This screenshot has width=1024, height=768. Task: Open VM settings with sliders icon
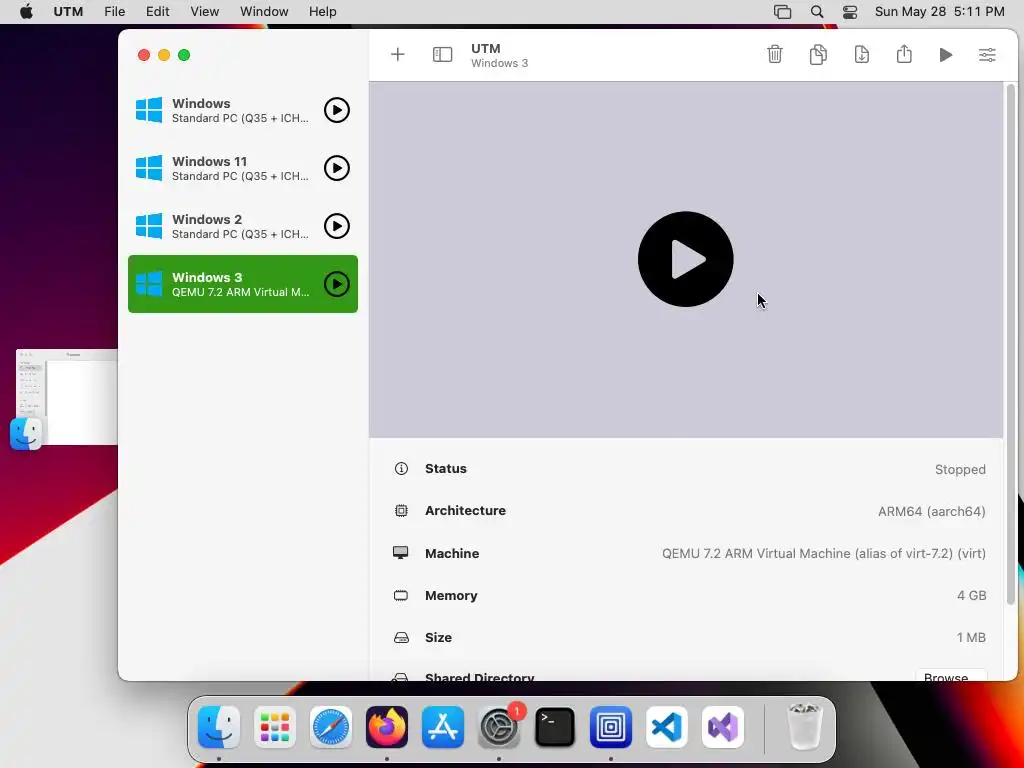click(x=987, y=55)
